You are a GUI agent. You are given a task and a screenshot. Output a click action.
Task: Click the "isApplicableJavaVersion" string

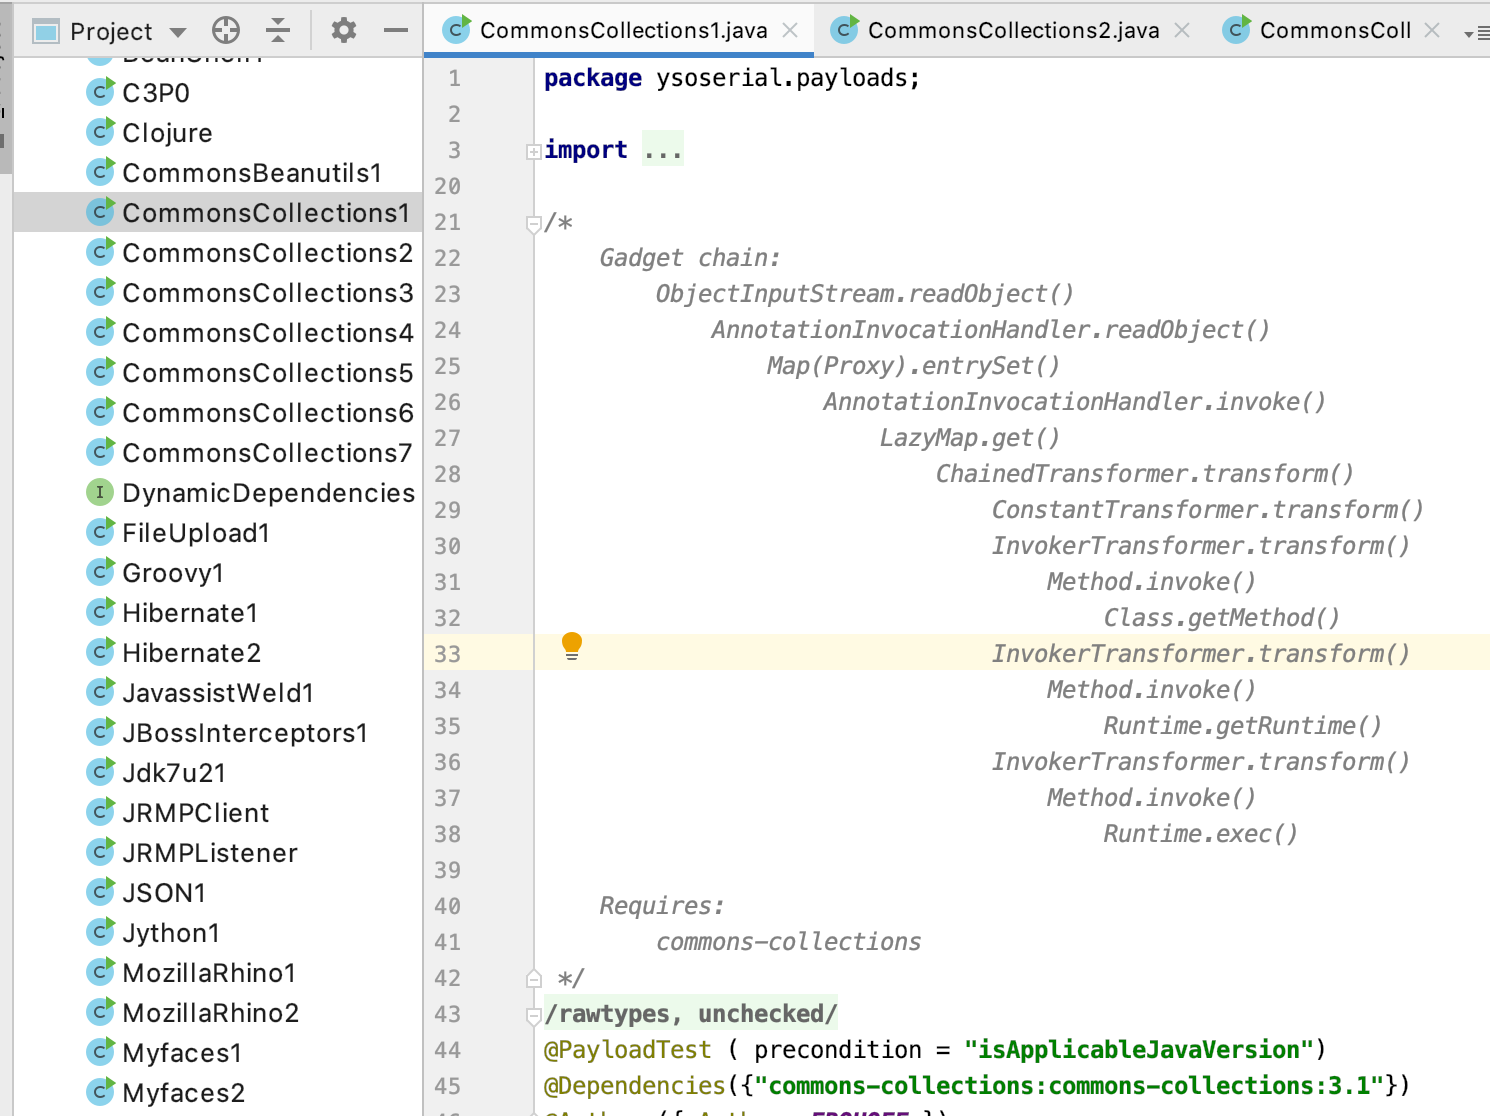1138,1050
